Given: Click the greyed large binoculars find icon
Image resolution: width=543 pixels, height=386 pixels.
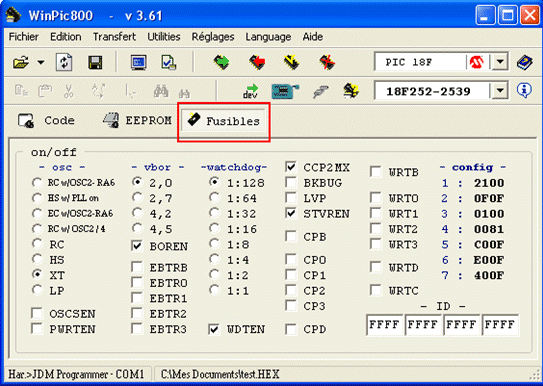Looking at the screenshot, I should point(161,91).
